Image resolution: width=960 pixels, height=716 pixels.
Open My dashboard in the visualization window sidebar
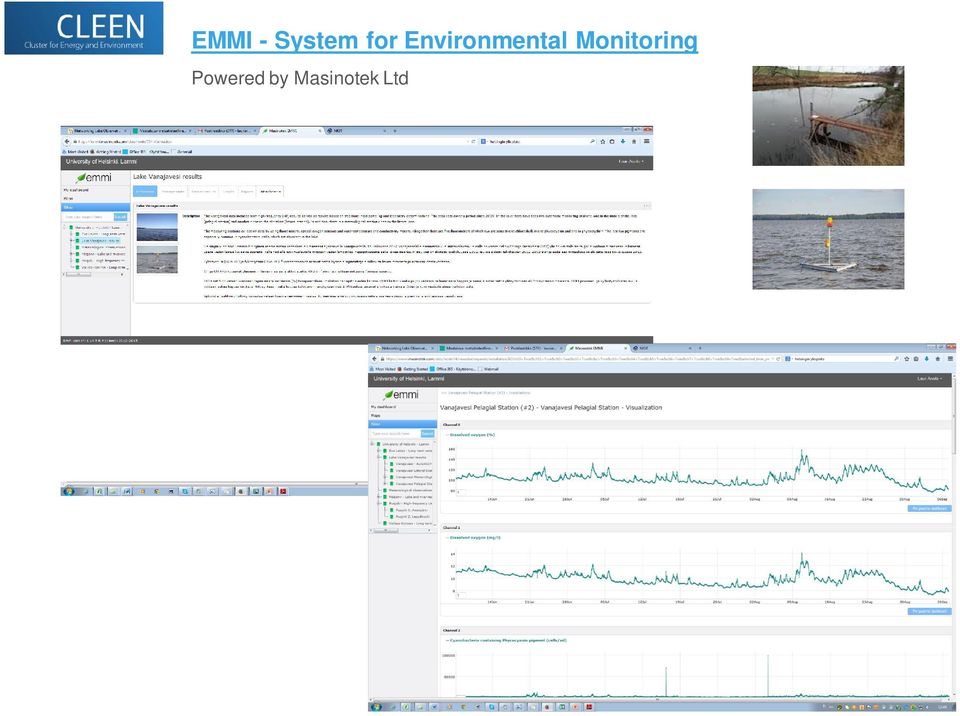383,407
